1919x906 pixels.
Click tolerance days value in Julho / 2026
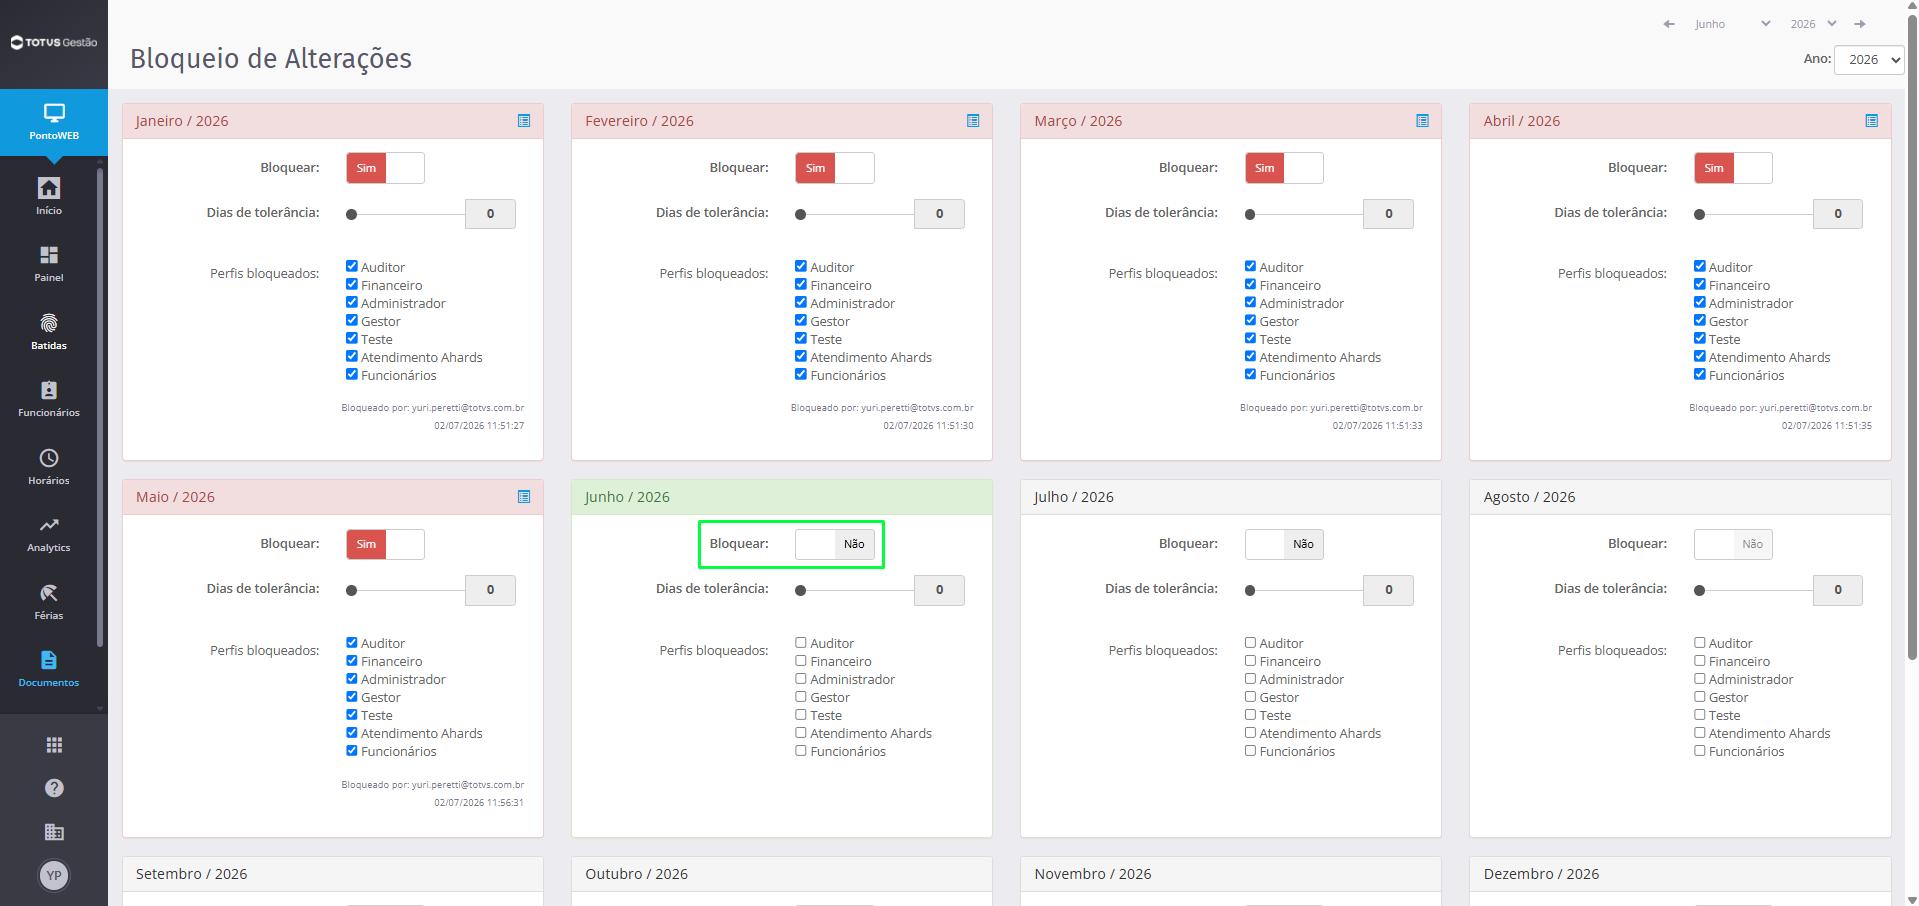click(x=1388, y=590)
